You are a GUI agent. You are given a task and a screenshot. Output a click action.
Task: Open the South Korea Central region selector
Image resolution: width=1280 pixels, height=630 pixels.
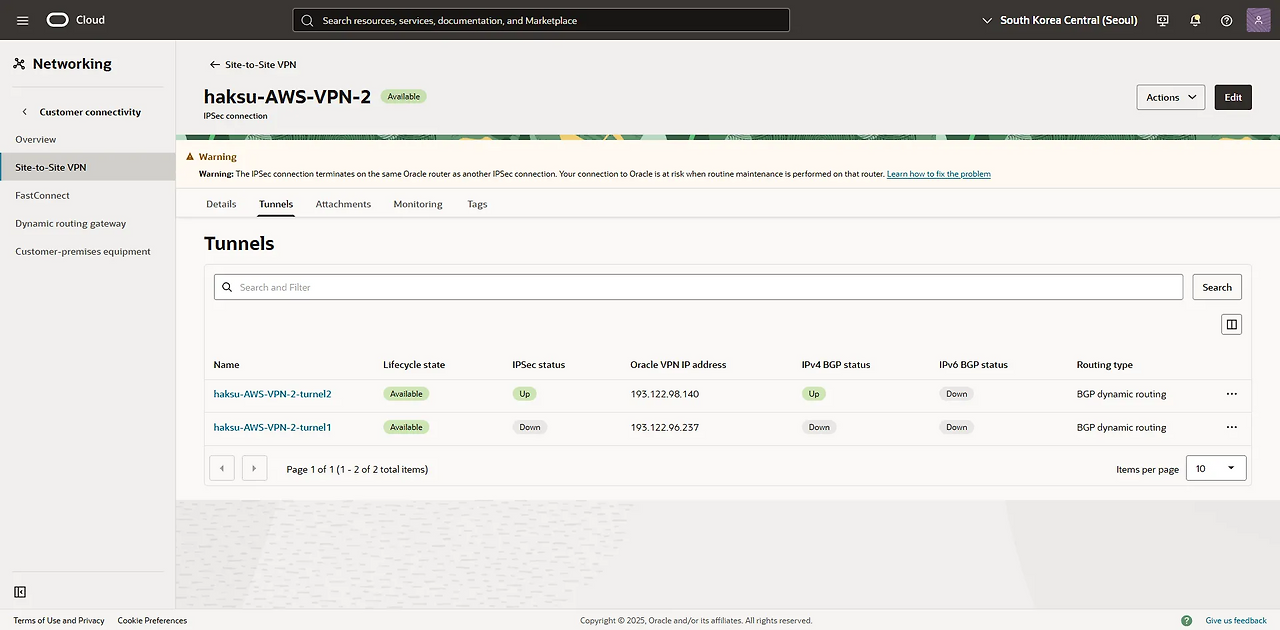pos(1060,20)
